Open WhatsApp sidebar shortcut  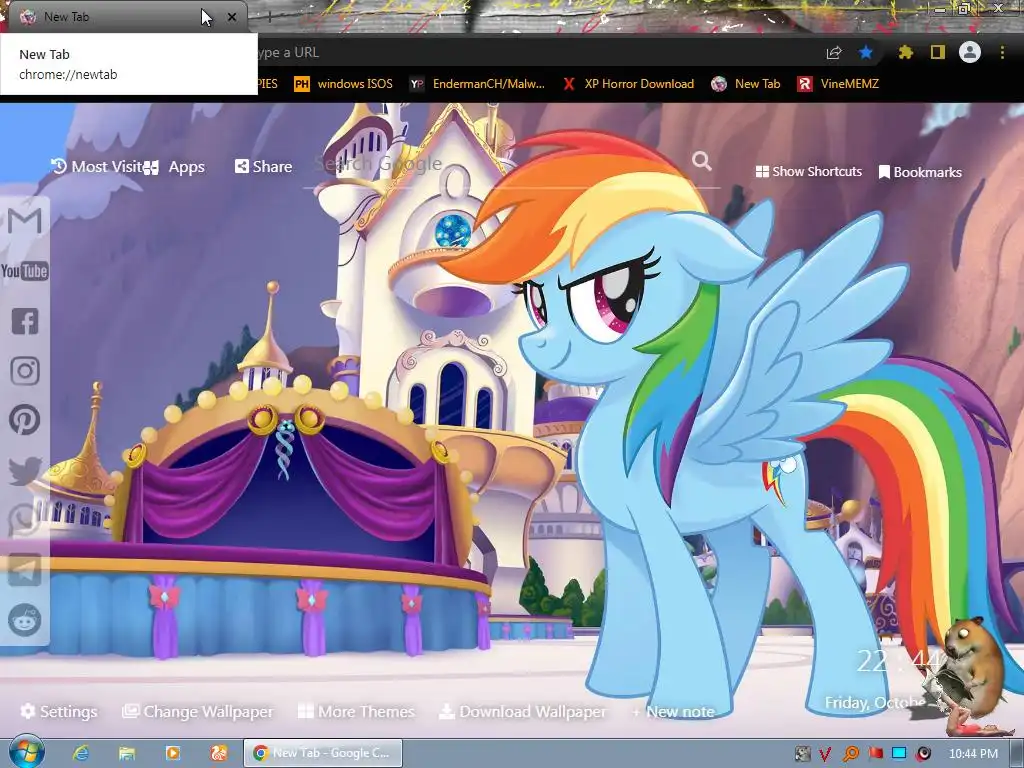[25, 520]
